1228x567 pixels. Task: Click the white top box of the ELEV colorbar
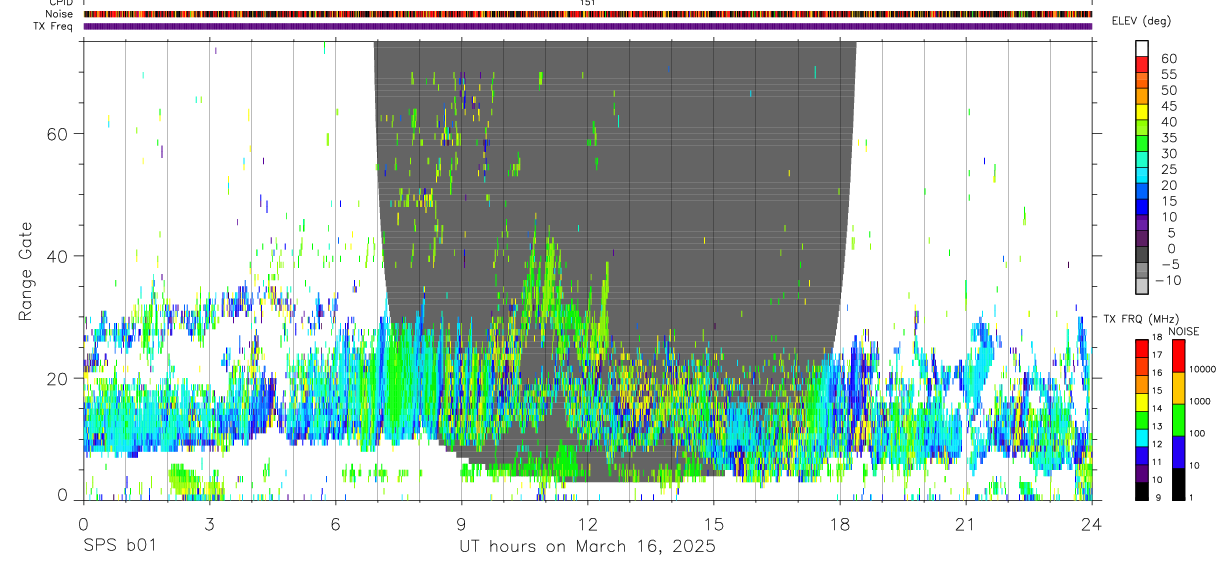click(1142, 47)
